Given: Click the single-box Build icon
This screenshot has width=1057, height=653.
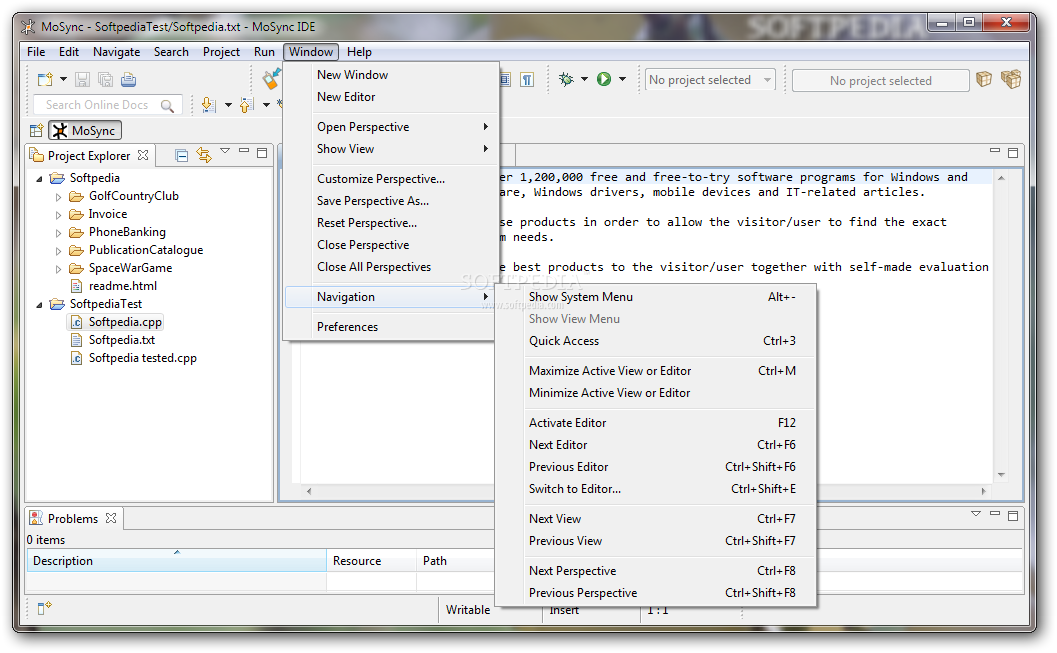Looking at the screenshot, I should [x=984, y=80].
